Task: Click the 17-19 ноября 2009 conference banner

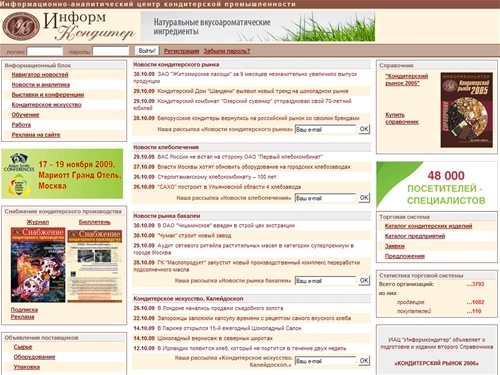Action: point(62,174)
